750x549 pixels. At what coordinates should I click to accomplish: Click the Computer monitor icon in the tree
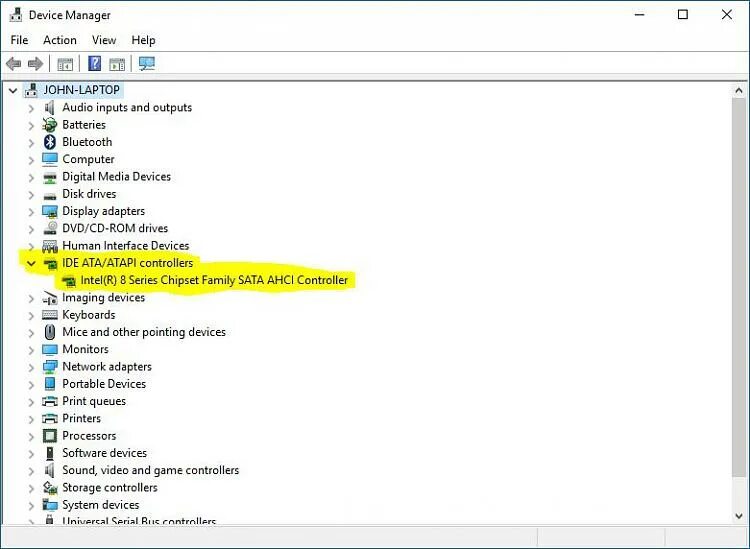click(50, 159)
